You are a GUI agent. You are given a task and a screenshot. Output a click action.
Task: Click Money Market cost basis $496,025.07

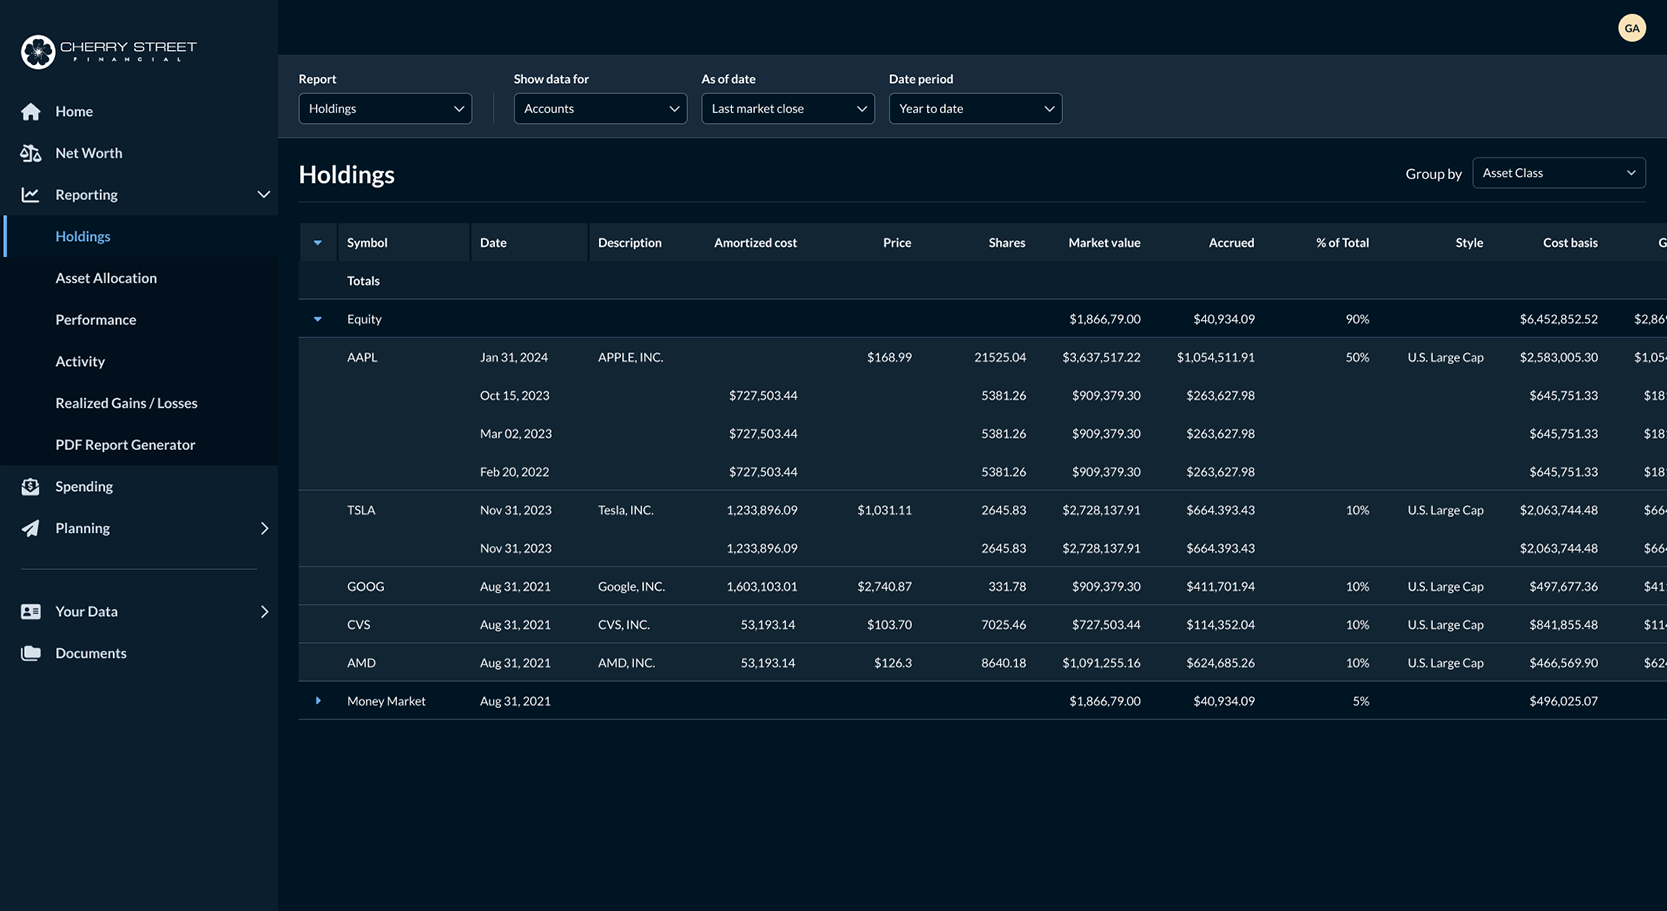[x=1563, y=701]
